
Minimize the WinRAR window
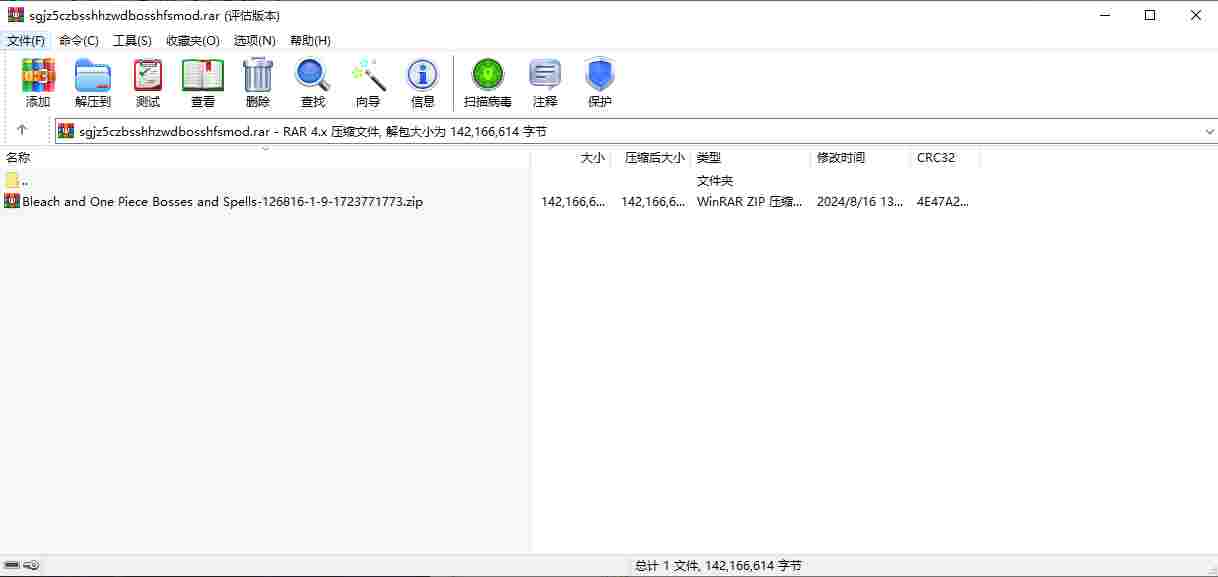[x=1105, y=15]
